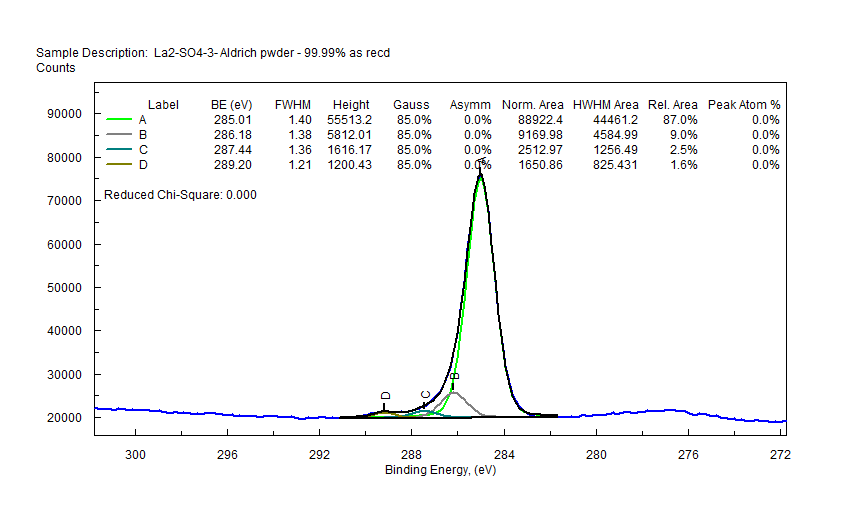Click the Height column header
The width and height of the screenshot is (842, 507).
click(x=351, y=105)
